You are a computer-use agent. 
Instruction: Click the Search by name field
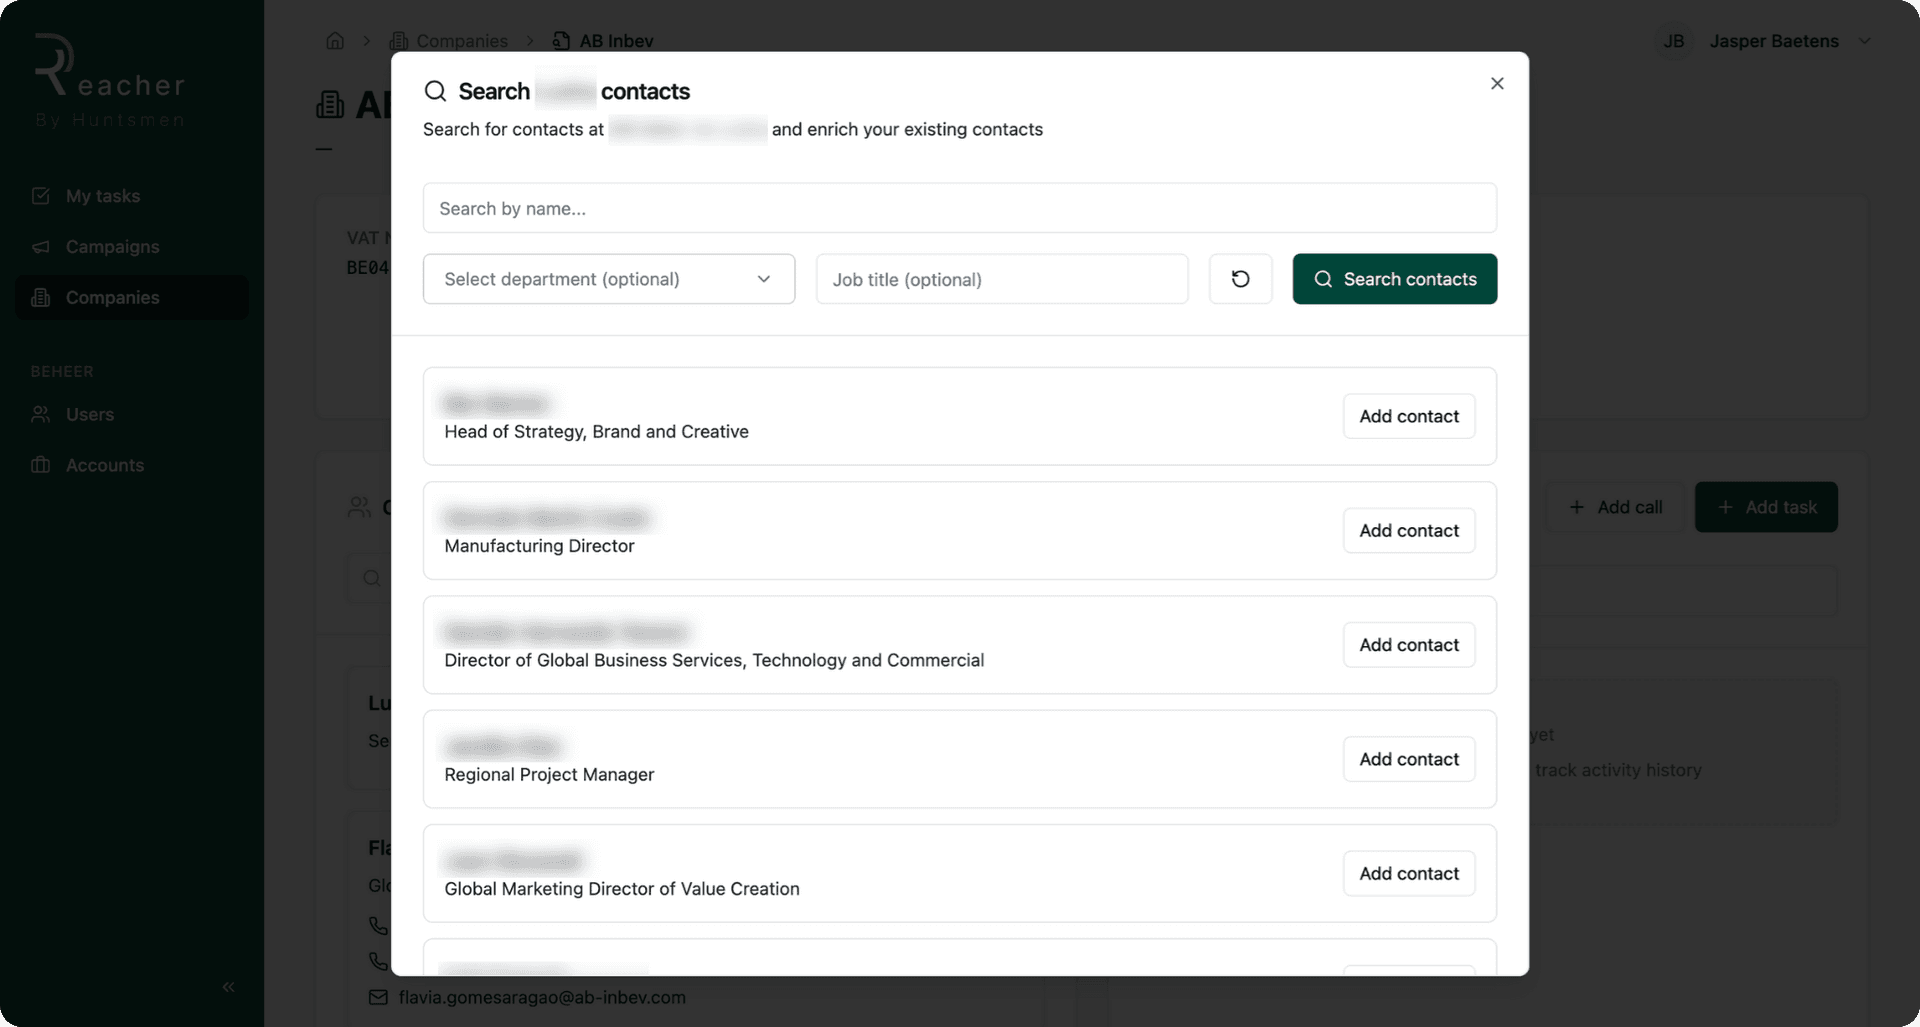coord(959,208)
